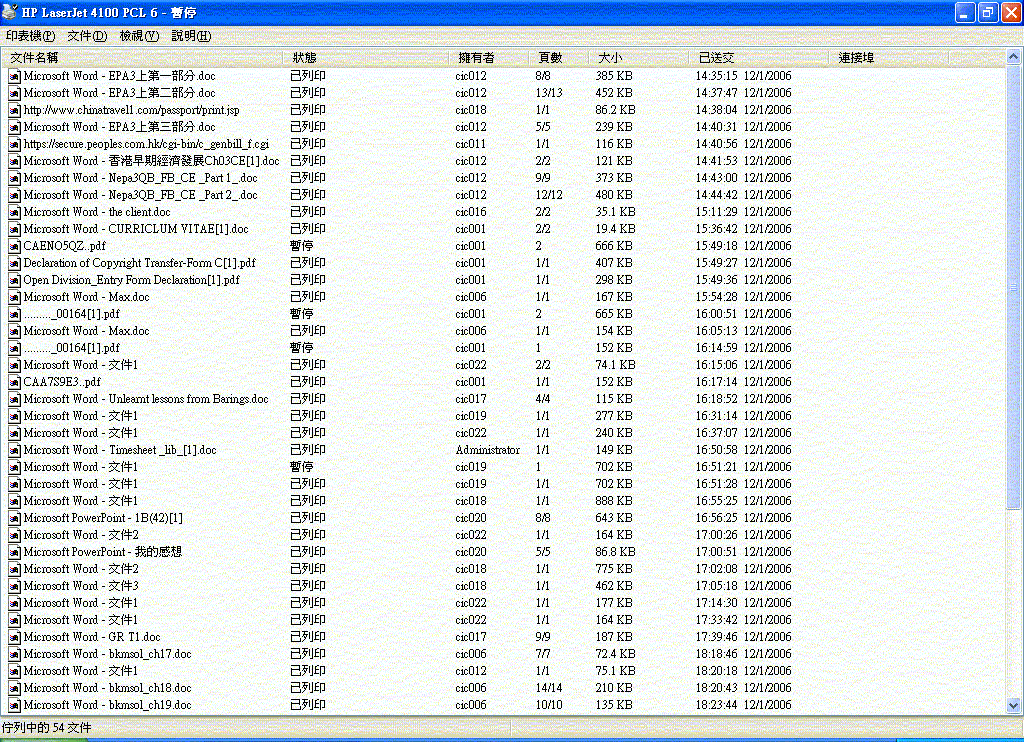Click the icon beside GR T1.doc
This screenshot has width=1024, height=742.
tap(14, 637)
